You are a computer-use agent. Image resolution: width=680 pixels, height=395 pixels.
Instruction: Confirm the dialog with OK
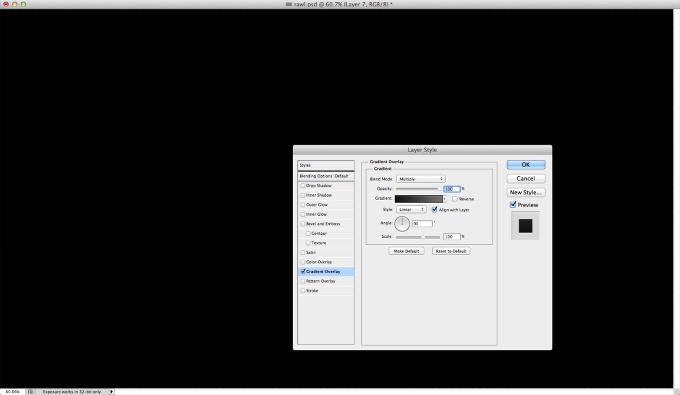(526, 165)
